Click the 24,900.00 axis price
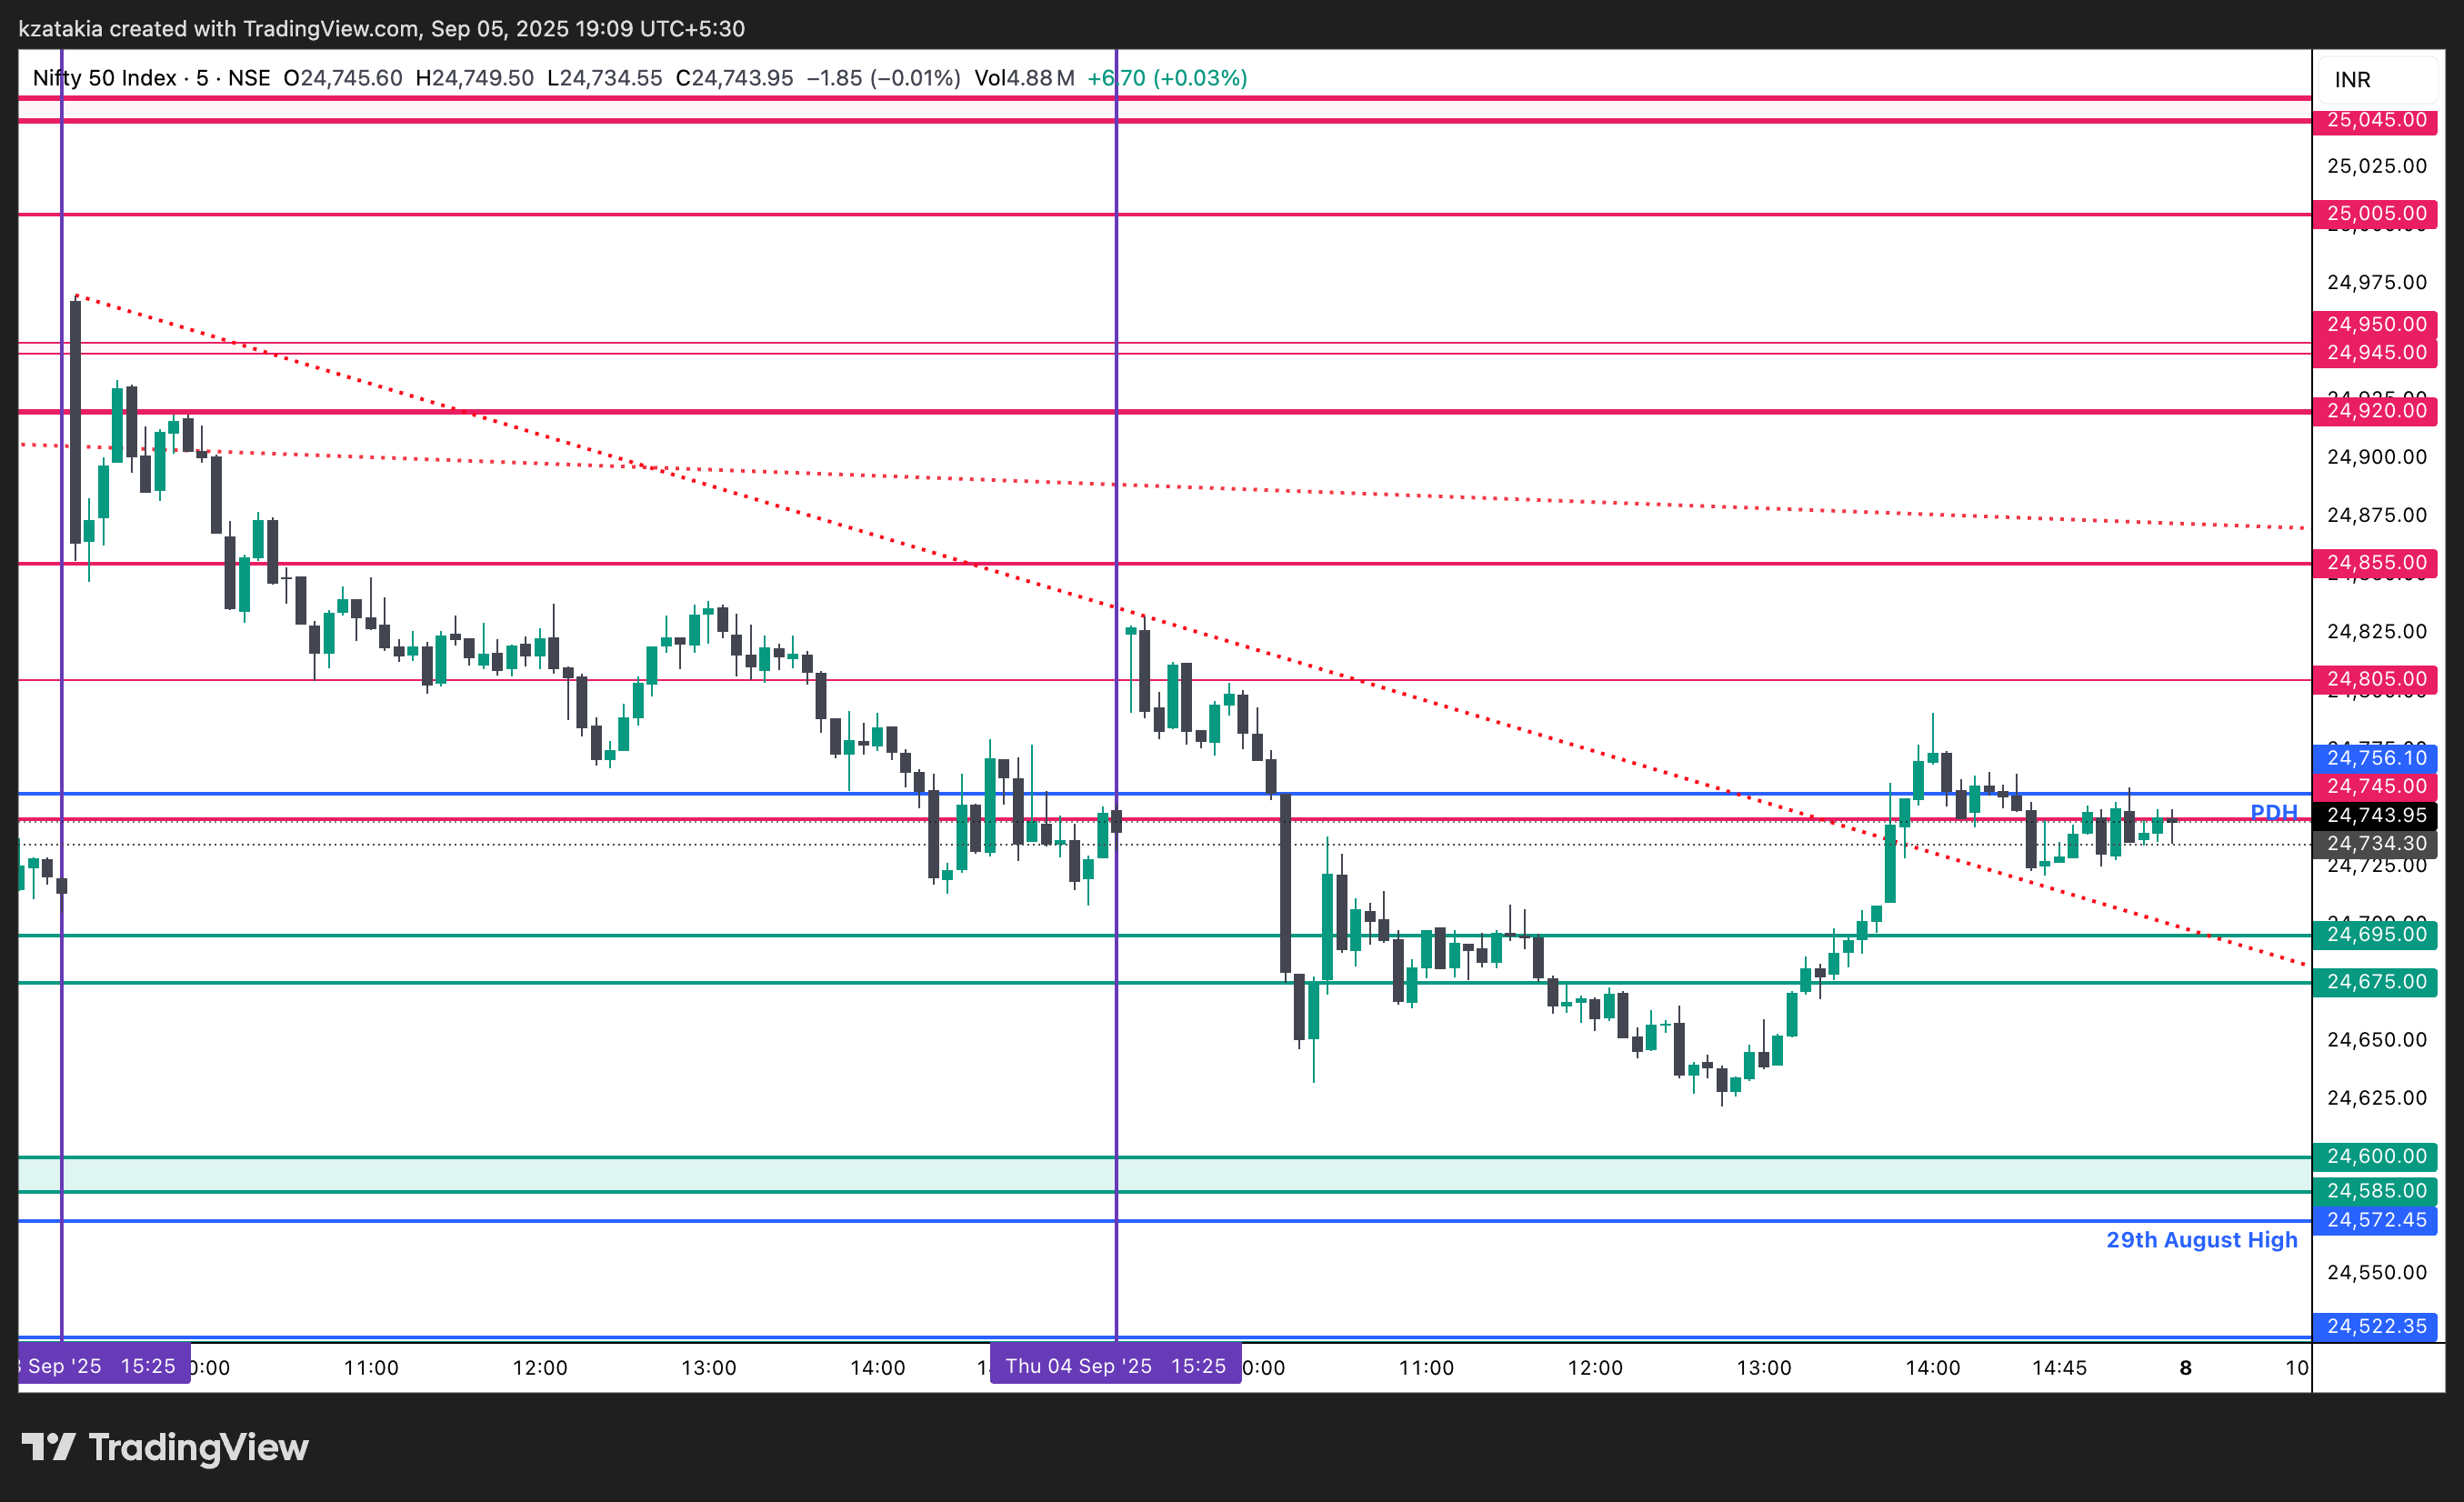The height and width of the screenshot is (1502, 2464). pyautogui.click(x=2376, y=457)
